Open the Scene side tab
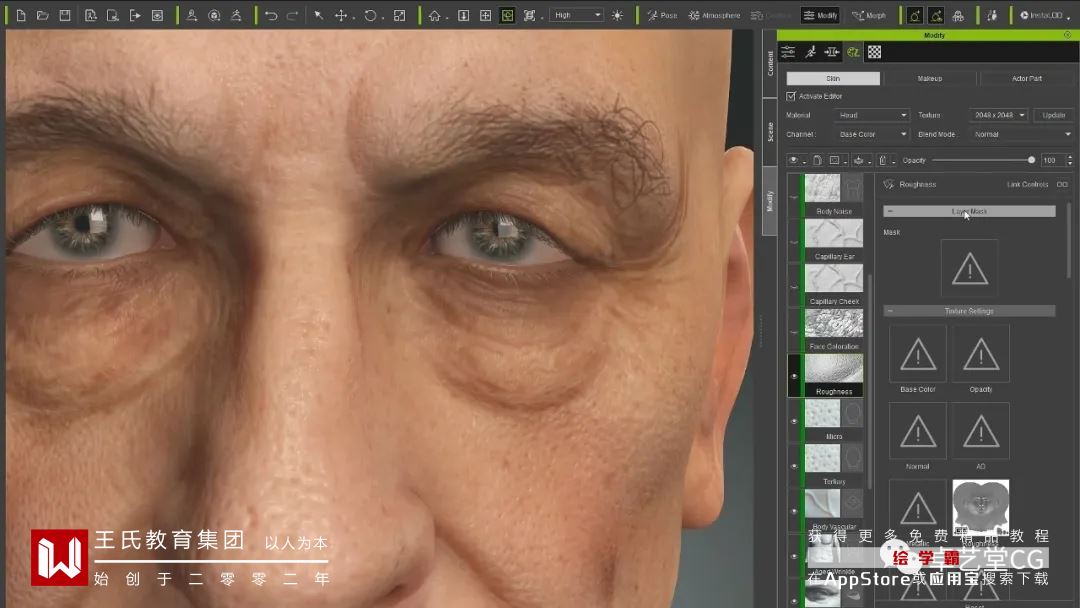This screenshot has height=608, width=1080. coord(770,132)
